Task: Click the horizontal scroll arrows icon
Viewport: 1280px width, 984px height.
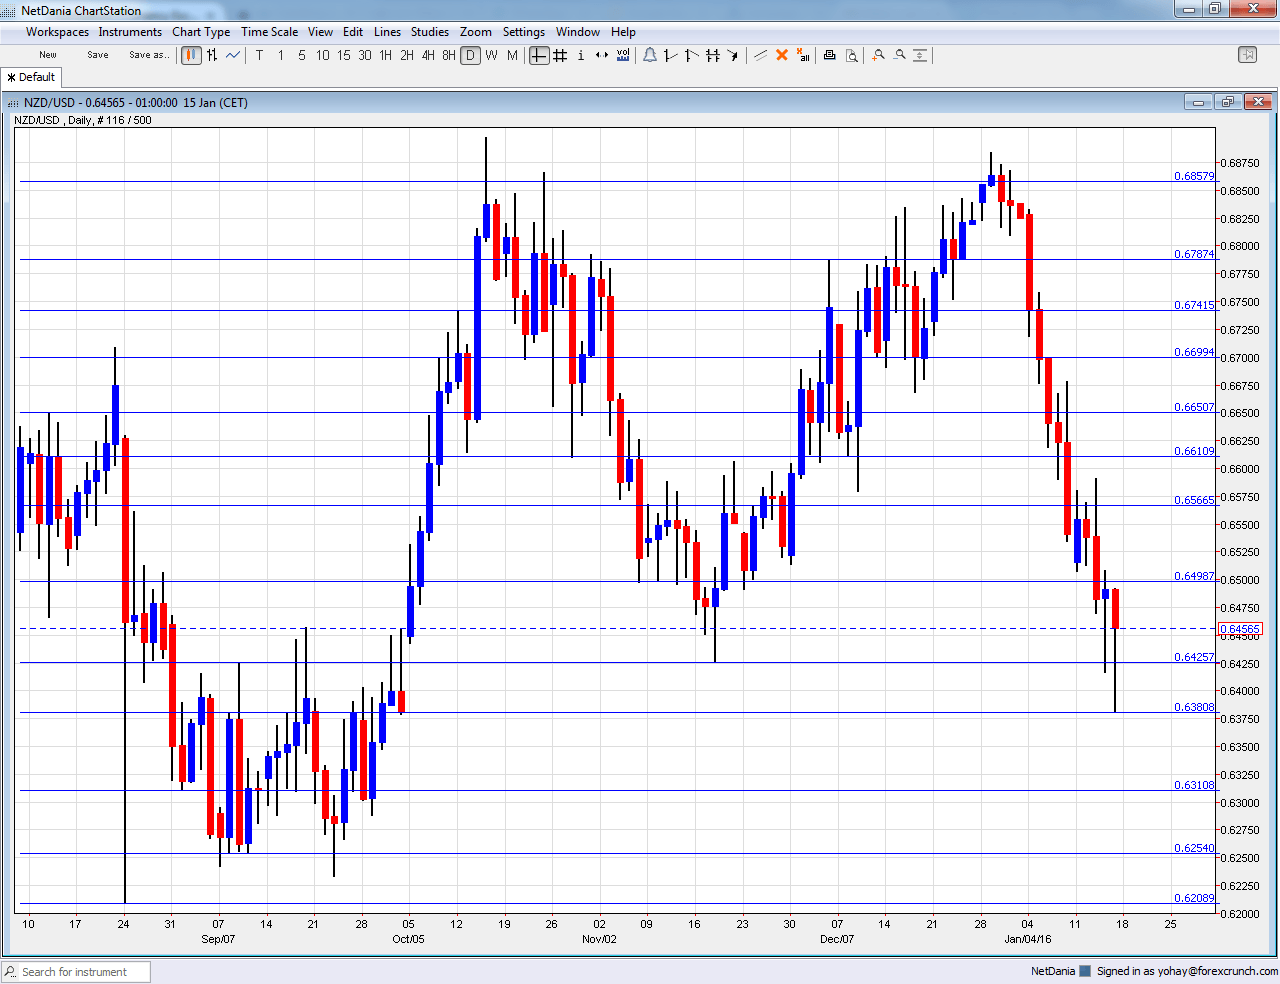Action: point(602,55)
